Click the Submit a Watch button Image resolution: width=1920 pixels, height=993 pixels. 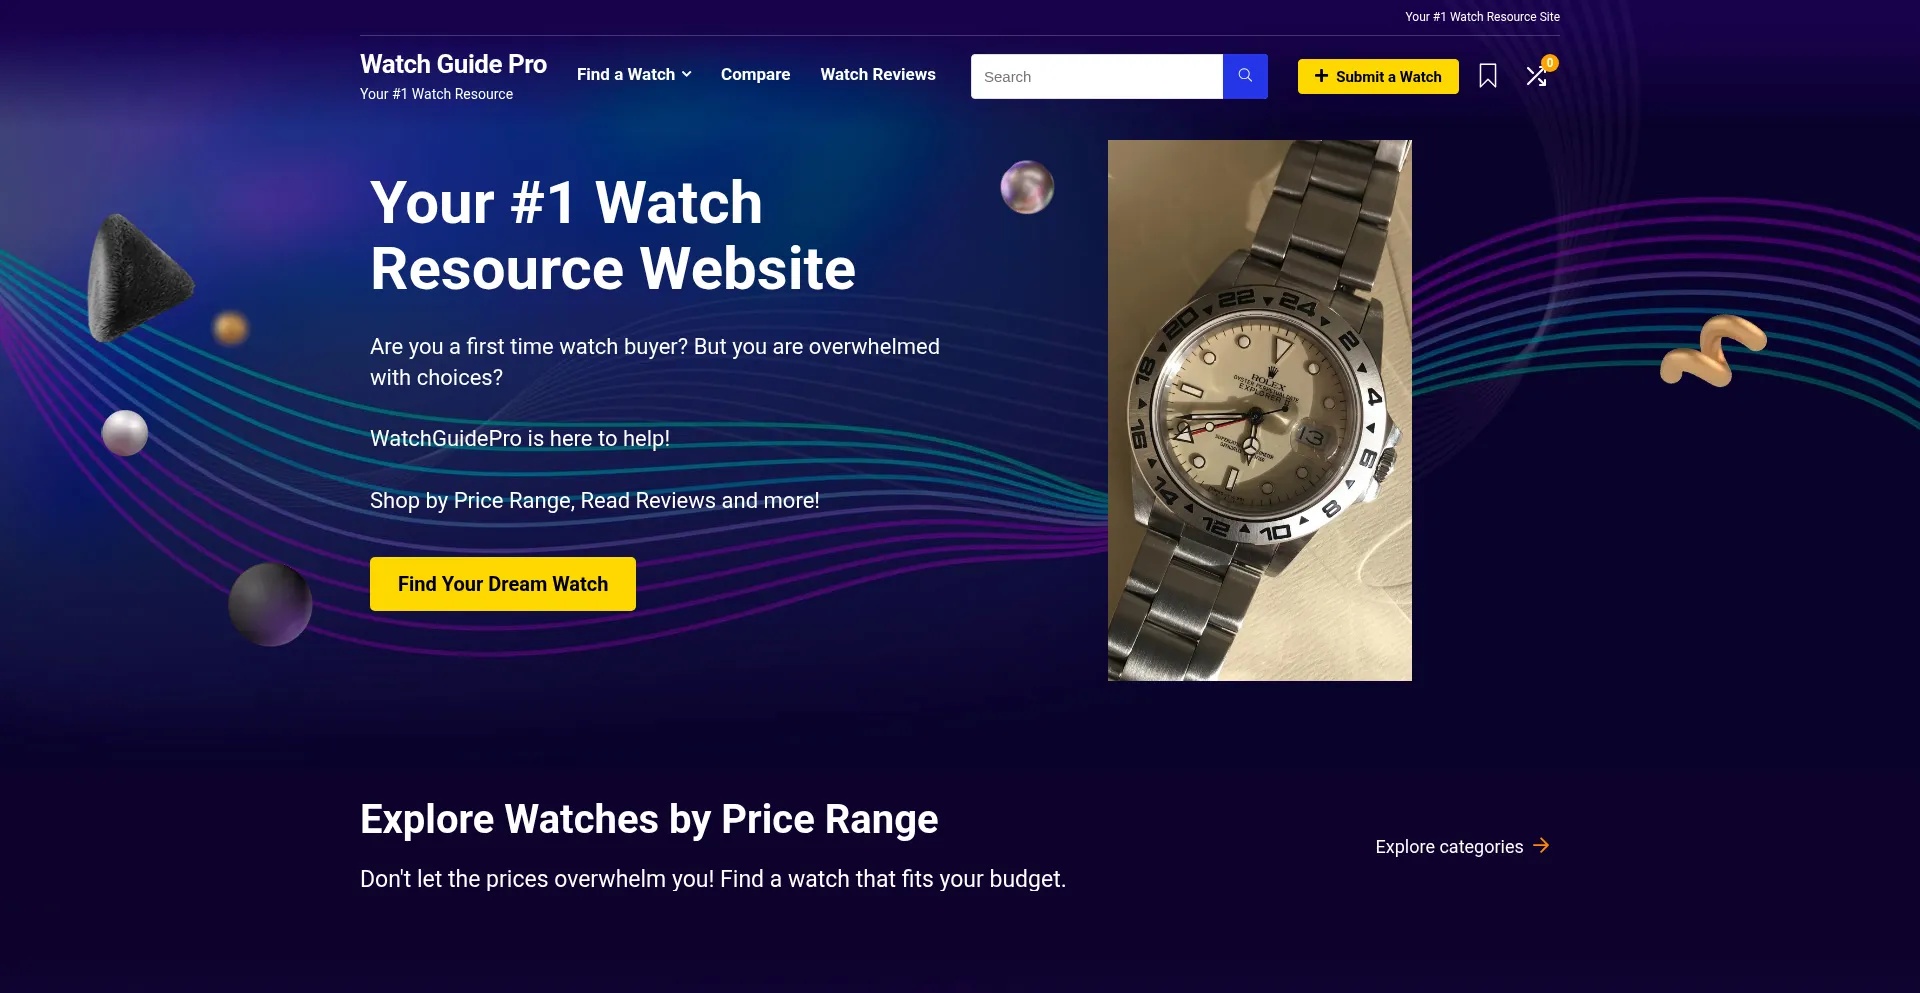coord(1378,76)
